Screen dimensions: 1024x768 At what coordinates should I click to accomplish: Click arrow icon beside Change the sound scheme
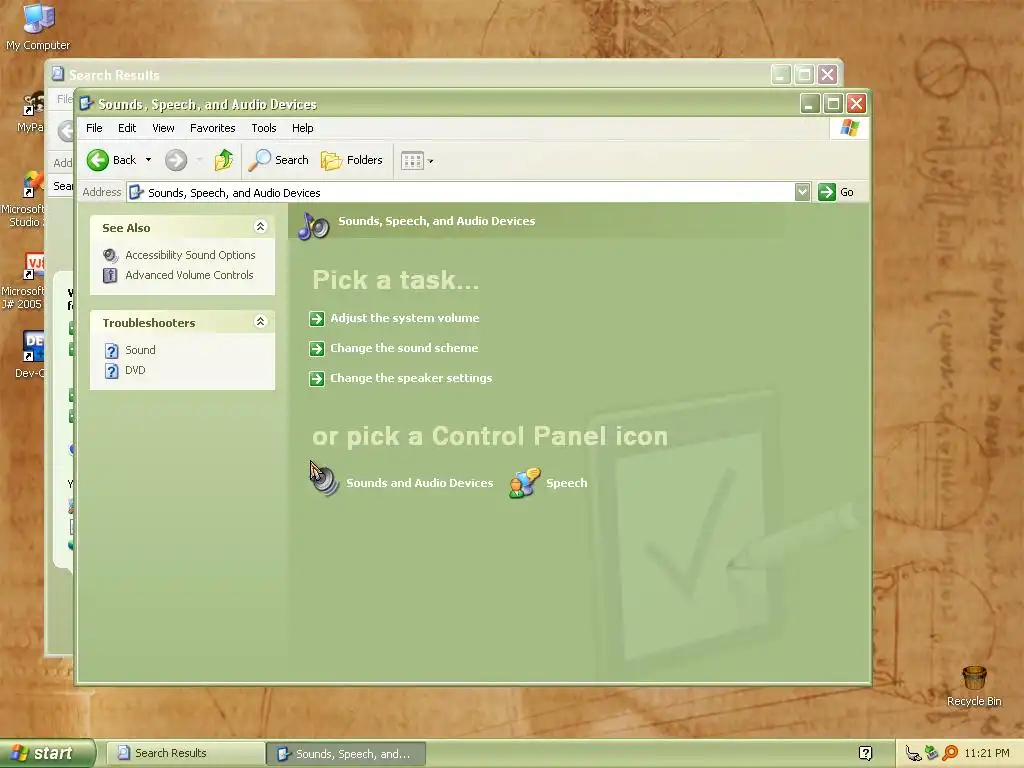[x=317, y=349]
